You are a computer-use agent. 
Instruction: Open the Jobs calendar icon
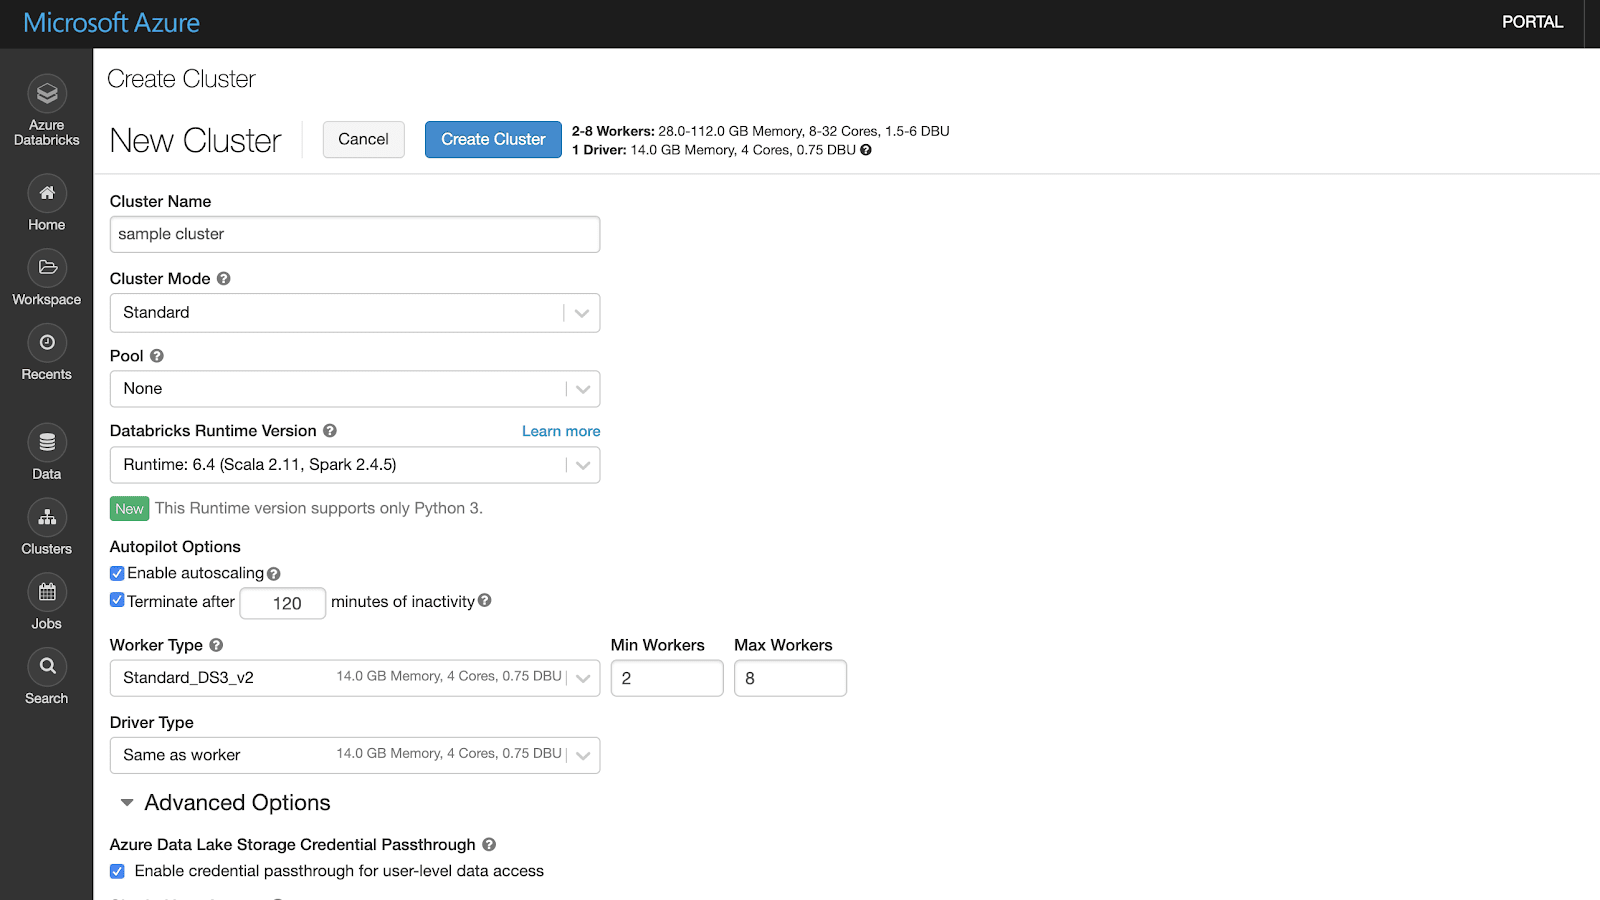[x=47, y=592]
